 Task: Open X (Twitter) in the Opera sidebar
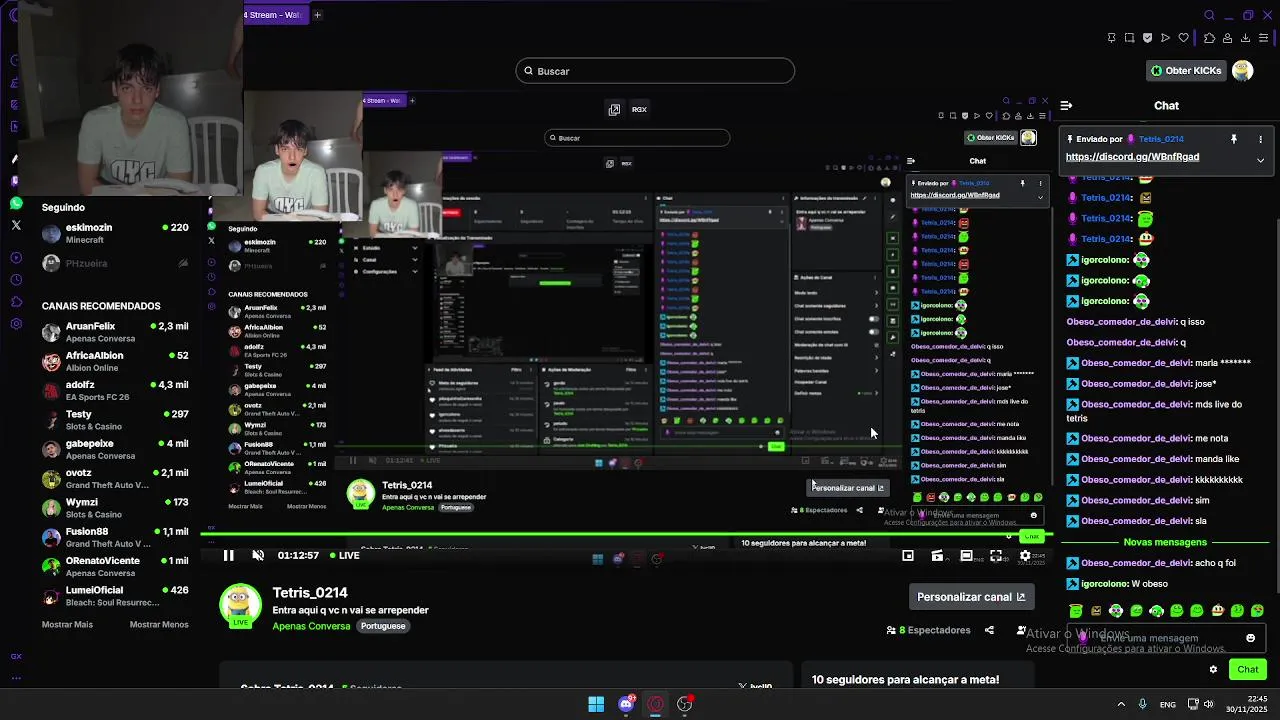16,225
